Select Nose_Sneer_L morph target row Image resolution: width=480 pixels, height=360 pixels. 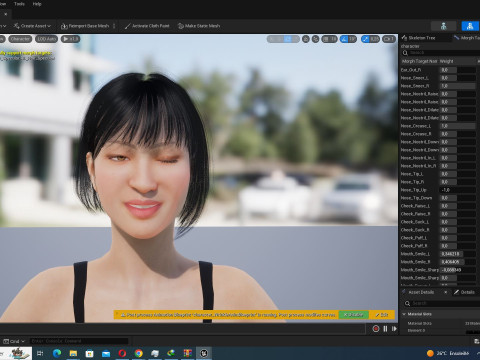click(415, 78)
